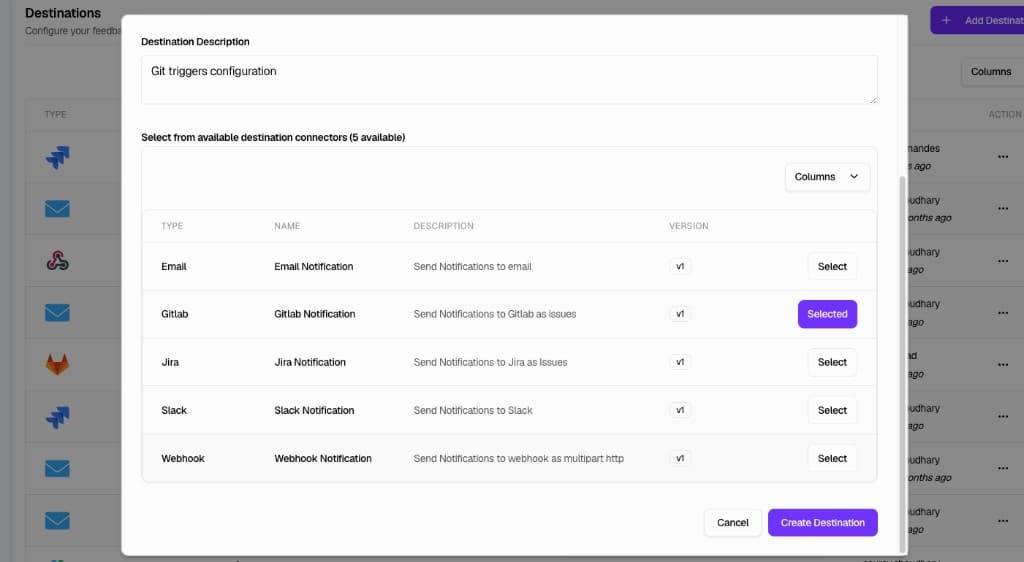Click the Selected button for Gitlab Notification
Viewport: 1024px width, 562px height.
pyautogui.click(x=827, y=314)
